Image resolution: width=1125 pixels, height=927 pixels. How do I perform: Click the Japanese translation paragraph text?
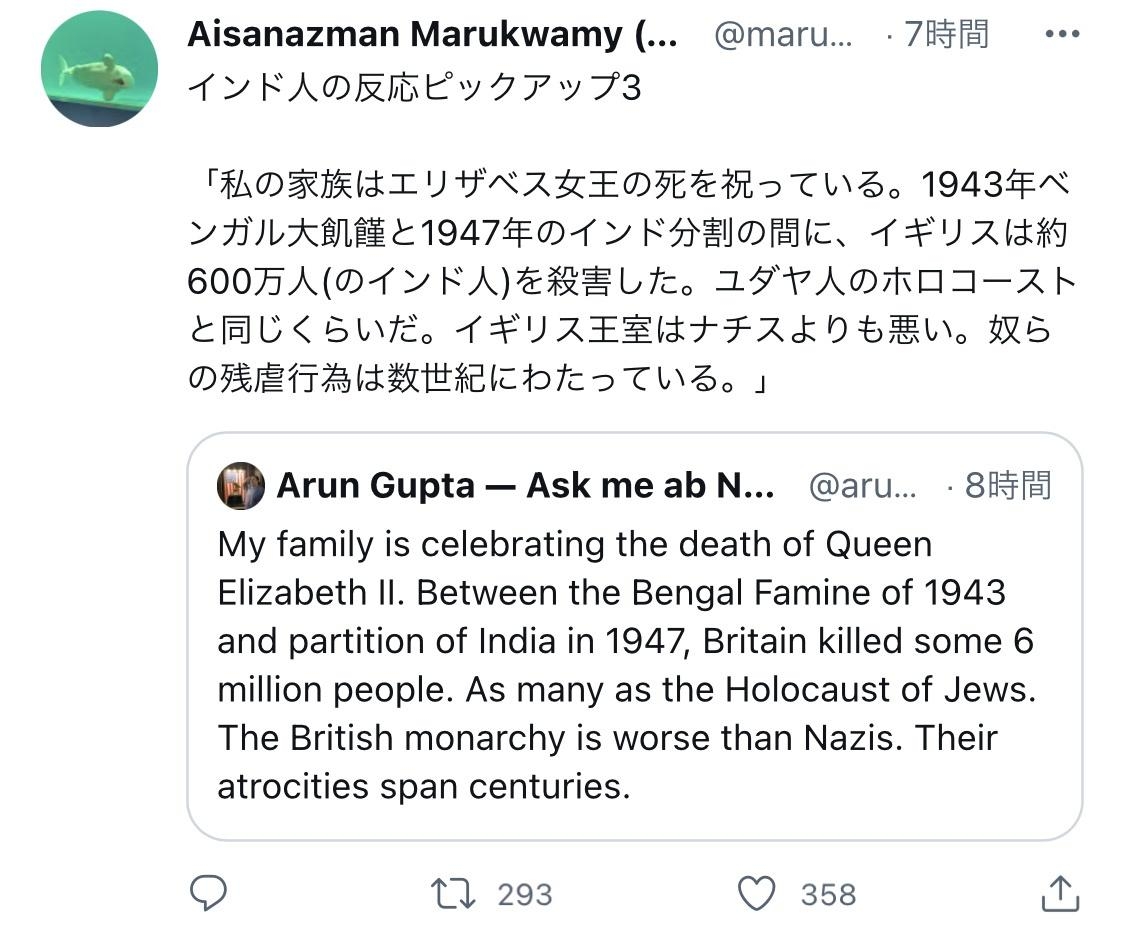[x=630, y=282]
